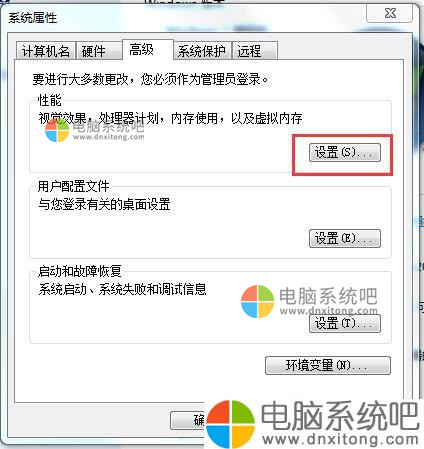Click the 系统属性 title bar text
Screen dimensions: 424x449
(33, 18)
